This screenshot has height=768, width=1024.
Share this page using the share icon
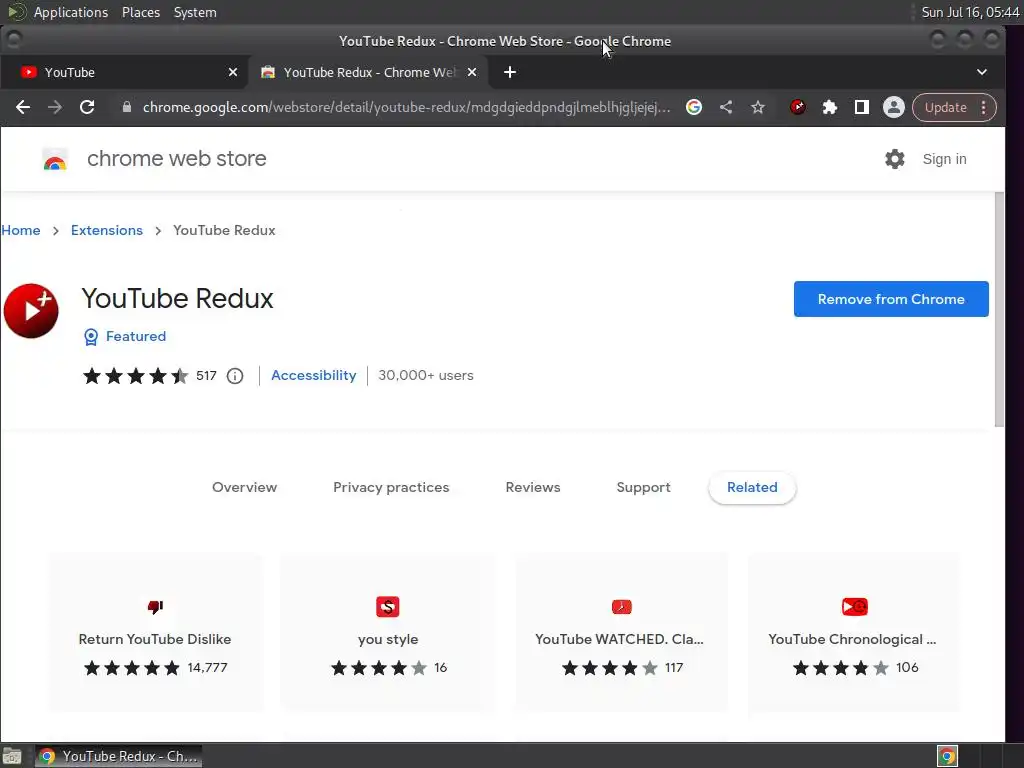[x=726, y=107]
